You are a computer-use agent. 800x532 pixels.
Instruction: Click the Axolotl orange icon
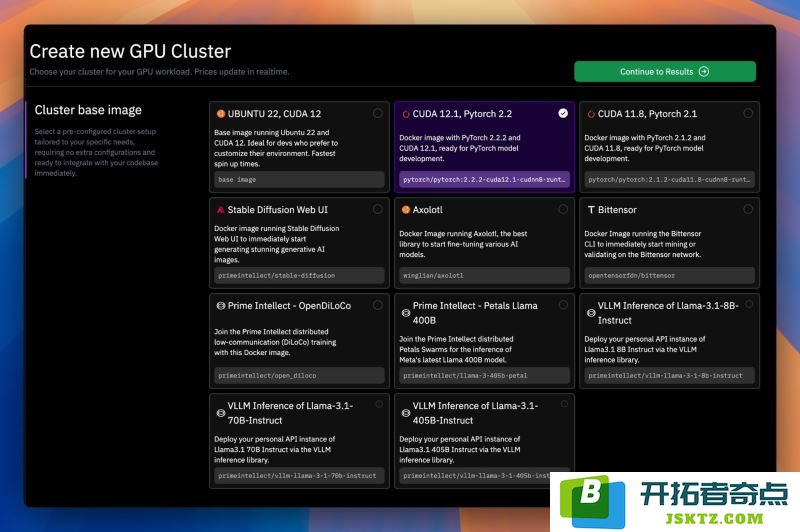pos(406,210)
